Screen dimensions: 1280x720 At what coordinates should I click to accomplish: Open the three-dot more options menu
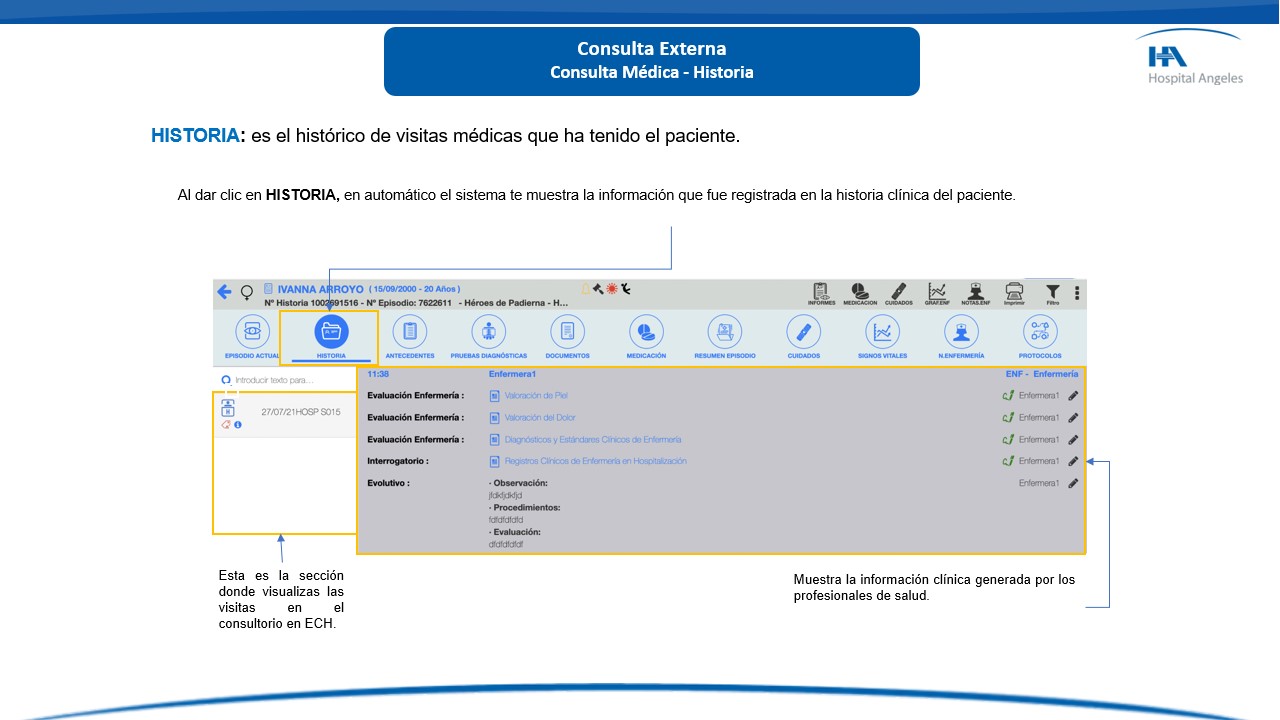[x=1077, y=293]
